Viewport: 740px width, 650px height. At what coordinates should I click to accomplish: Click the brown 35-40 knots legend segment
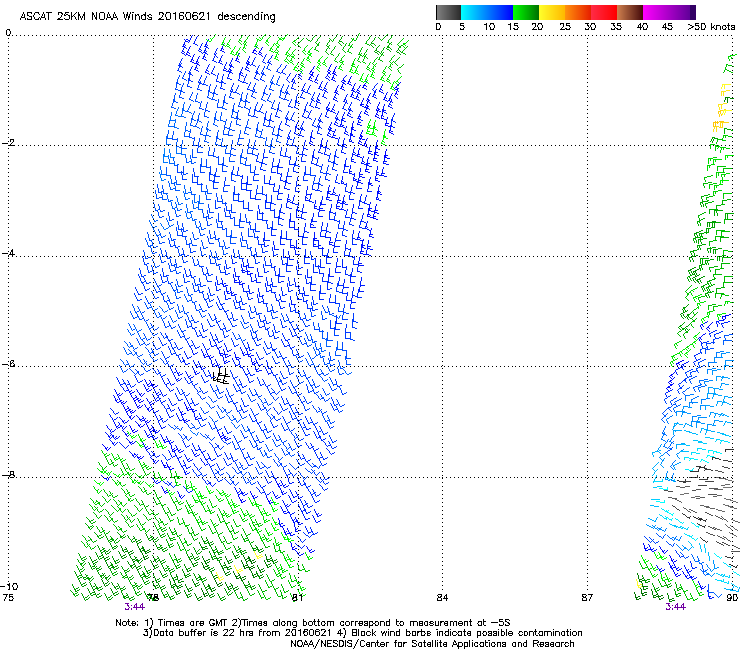click(x=630, y=12)
